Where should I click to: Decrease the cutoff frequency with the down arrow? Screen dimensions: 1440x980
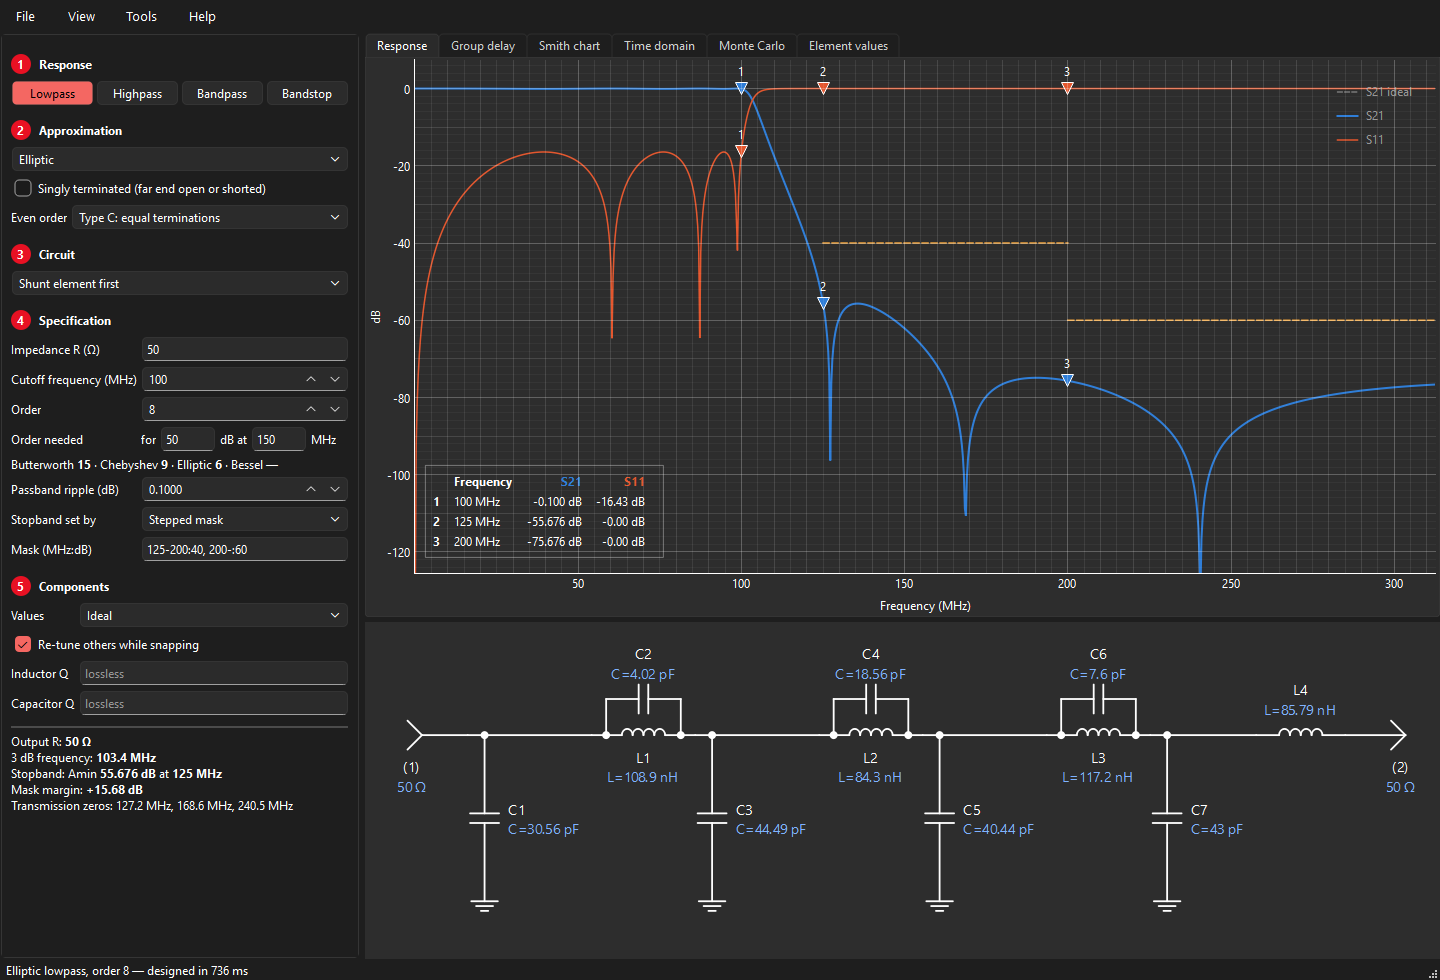pos(335,380)
